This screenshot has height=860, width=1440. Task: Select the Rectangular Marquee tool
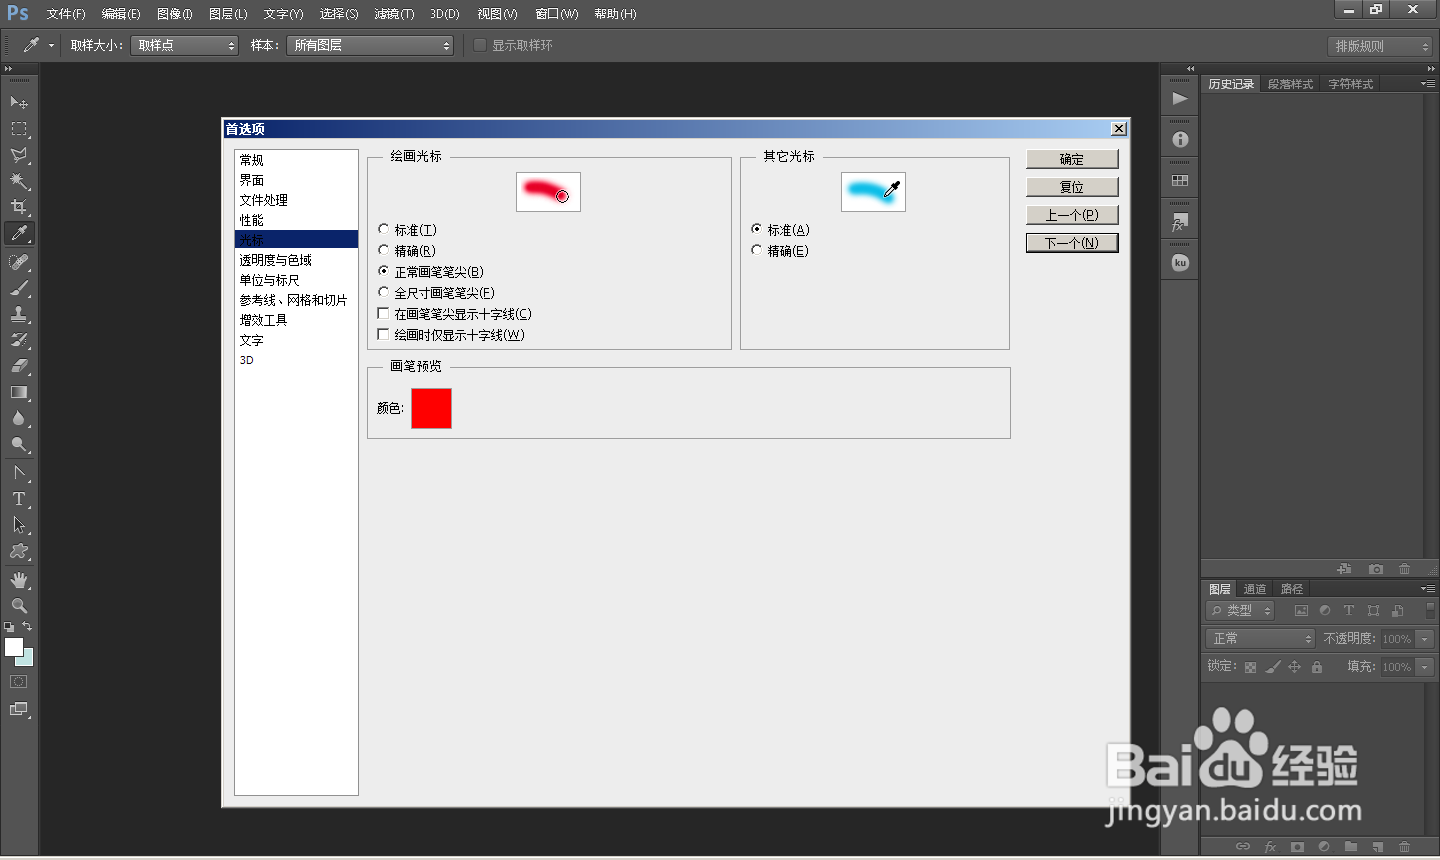coord(19,129)
